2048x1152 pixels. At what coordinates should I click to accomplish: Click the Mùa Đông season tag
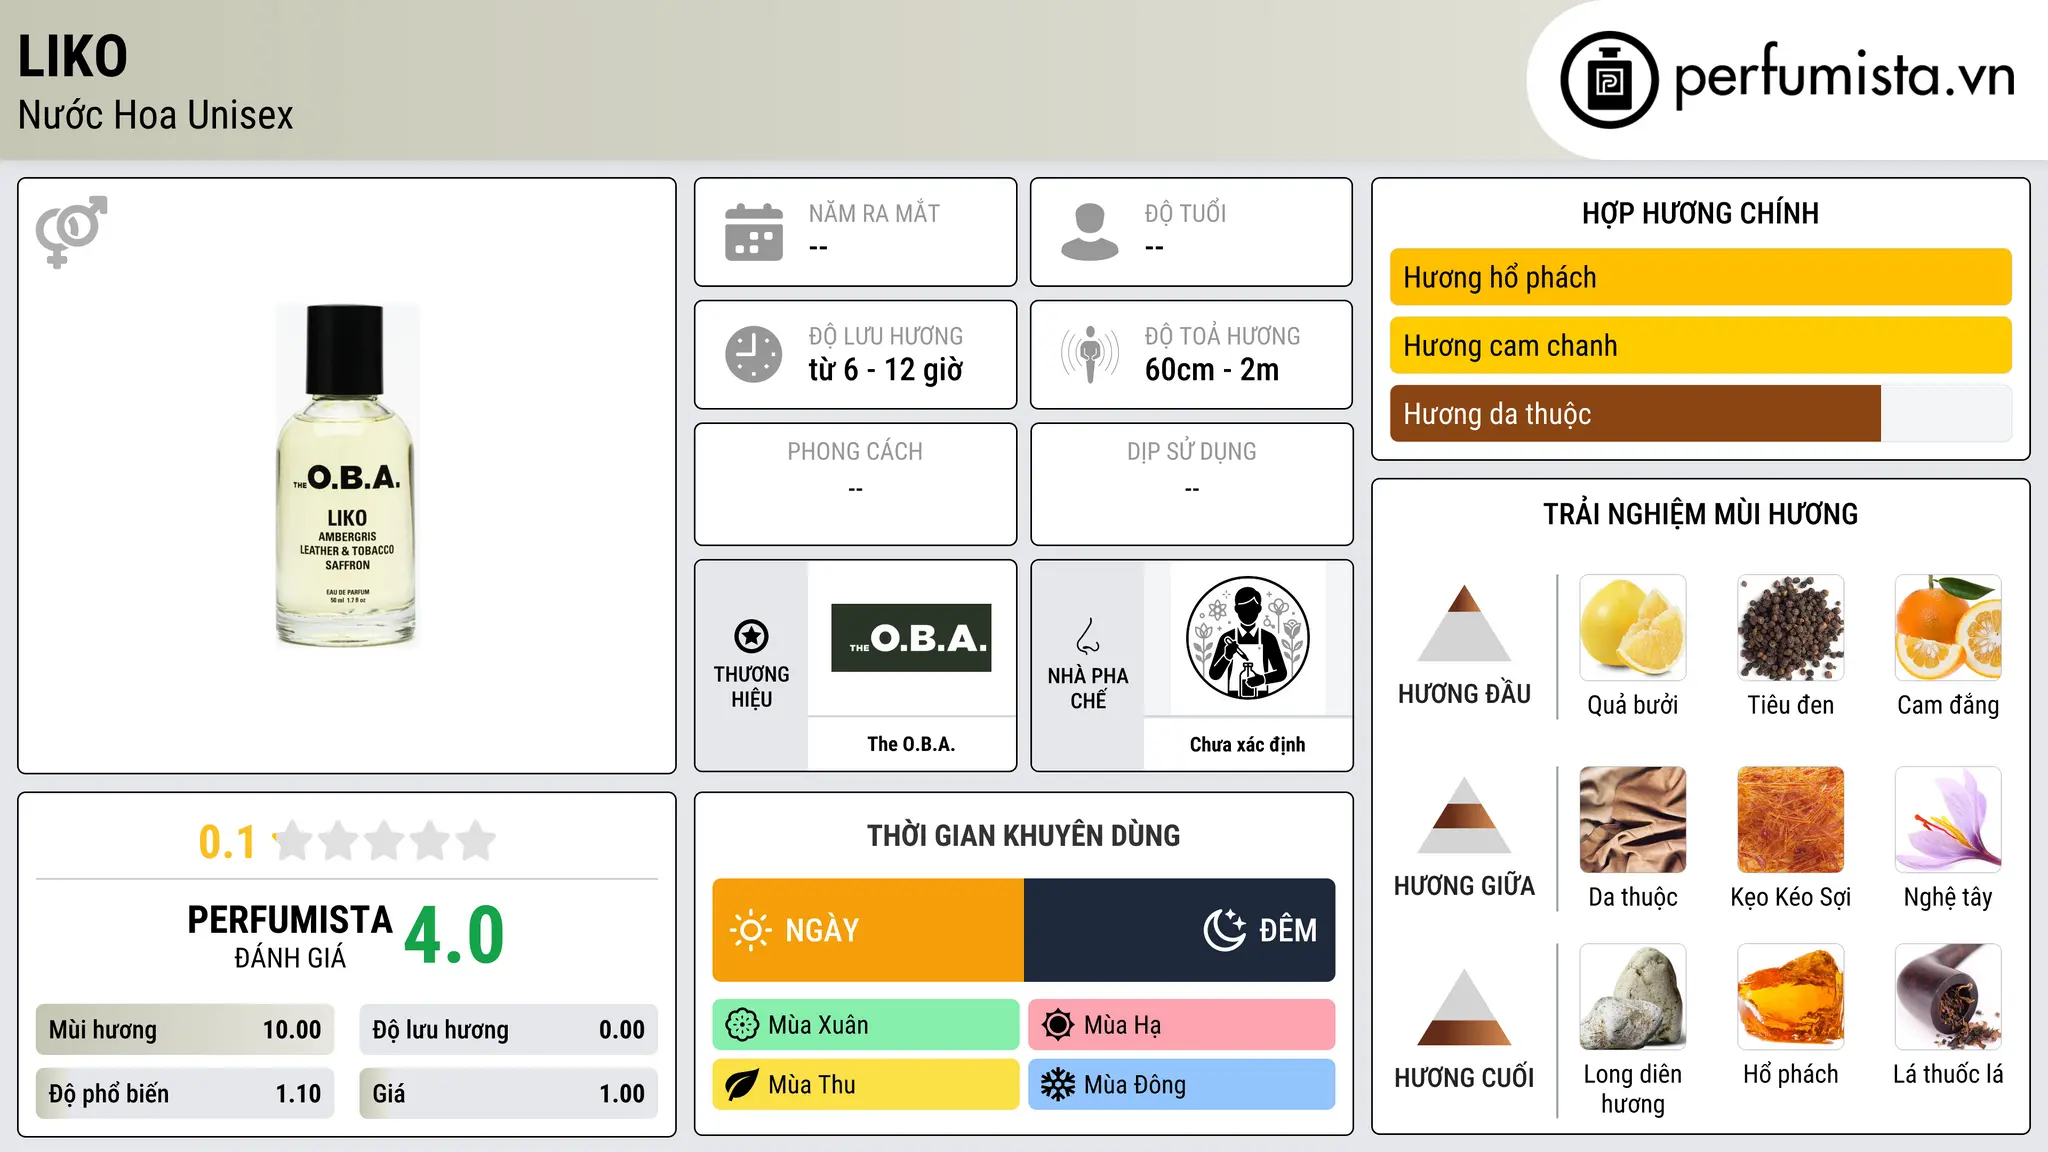click(1182, 1085)
